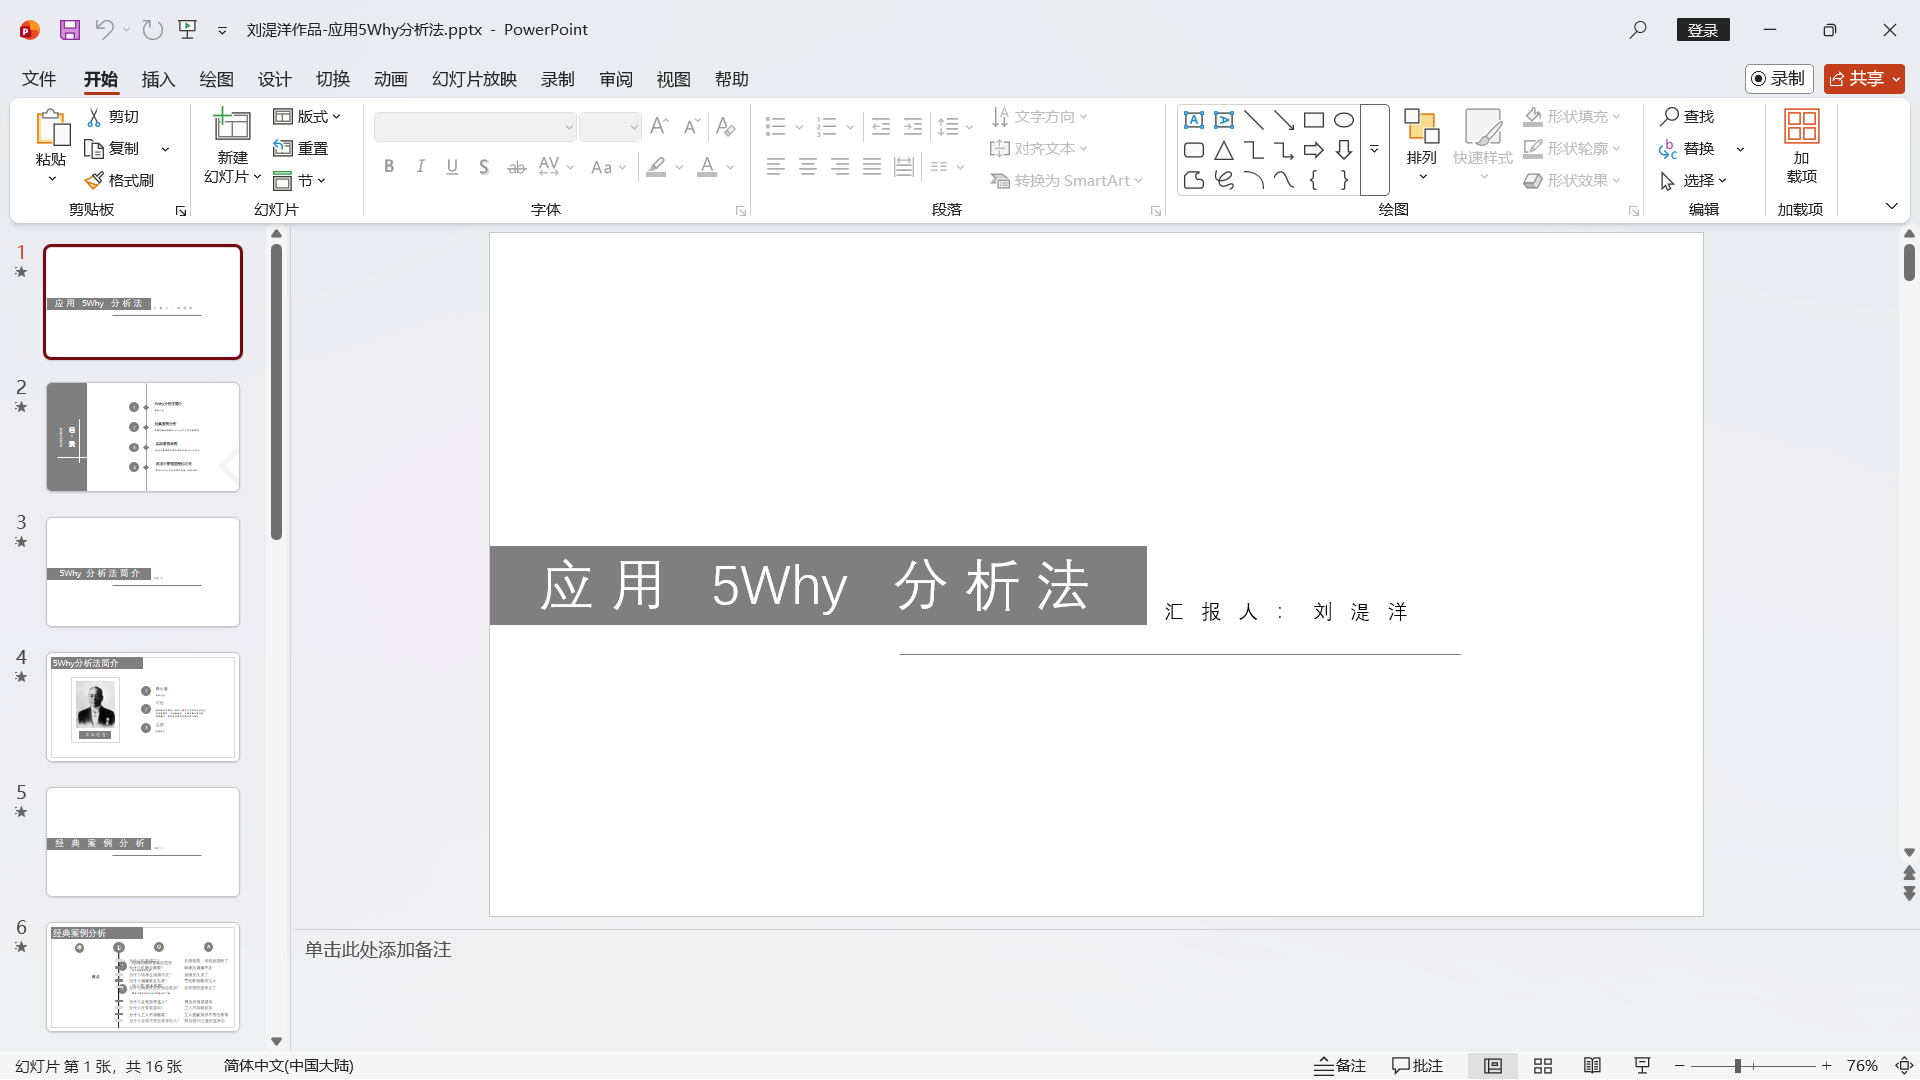Viewport: 1920px width, 1080px height.
Task: Switch to Slide Sorter view icon
Action: tap(1543, 1066)
